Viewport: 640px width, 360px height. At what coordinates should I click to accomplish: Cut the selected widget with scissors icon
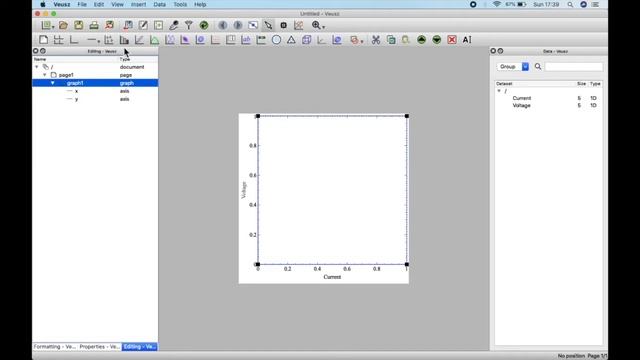(376, 40)
